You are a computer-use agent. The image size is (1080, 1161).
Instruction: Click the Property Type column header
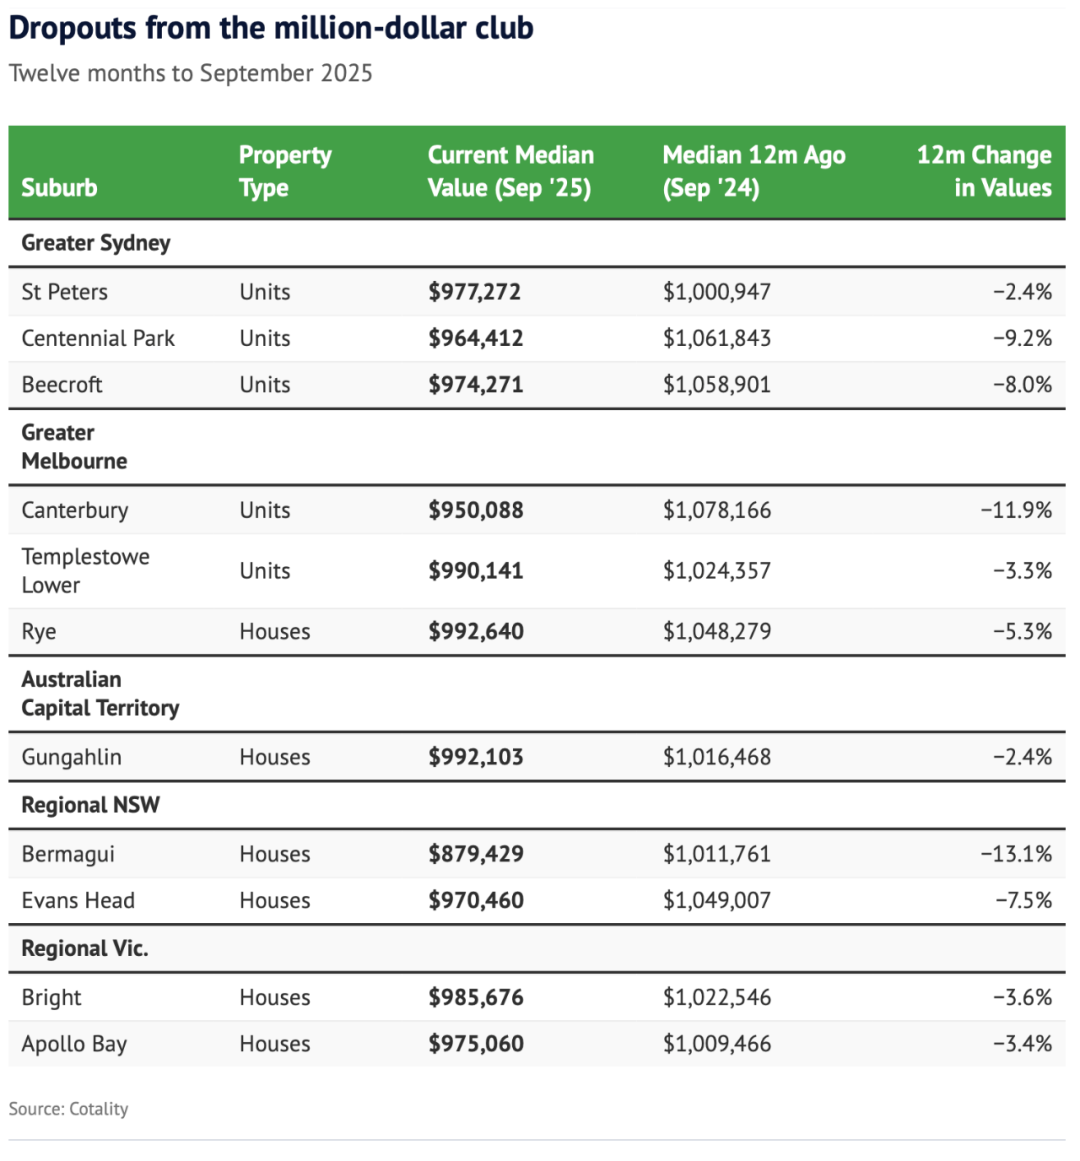284,171
